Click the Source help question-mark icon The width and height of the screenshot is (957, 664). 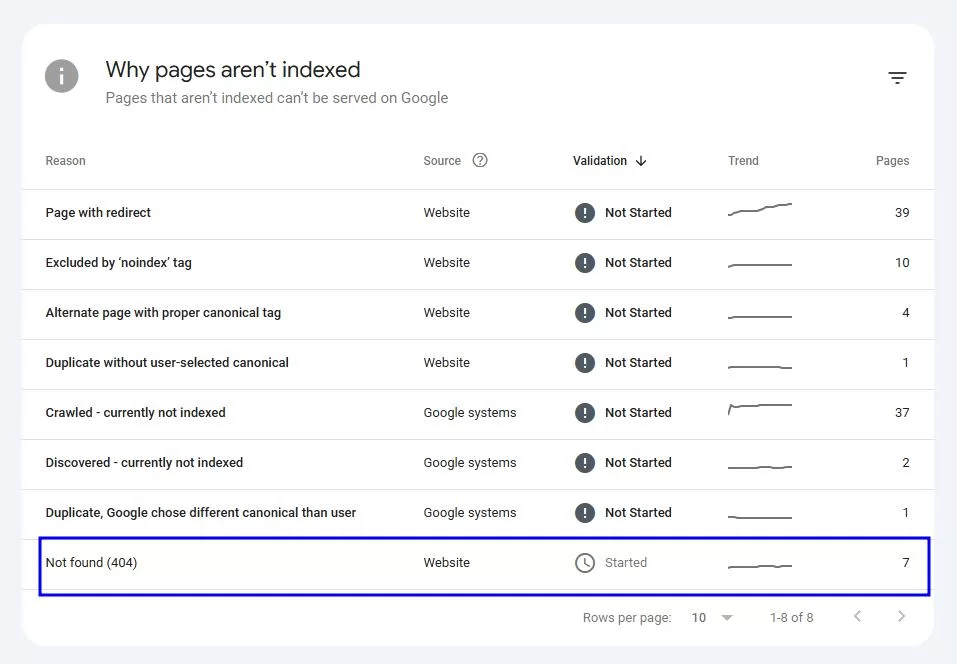click(480, 160)
